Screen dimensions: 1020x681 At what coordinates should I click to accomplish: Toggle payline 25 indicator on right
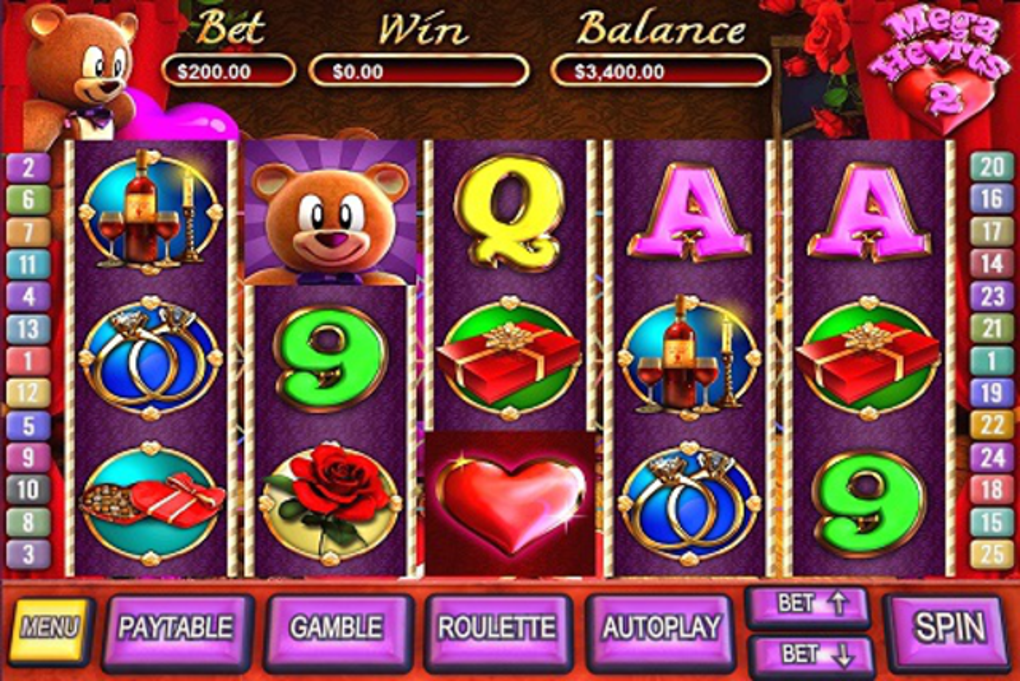(991, 554)
